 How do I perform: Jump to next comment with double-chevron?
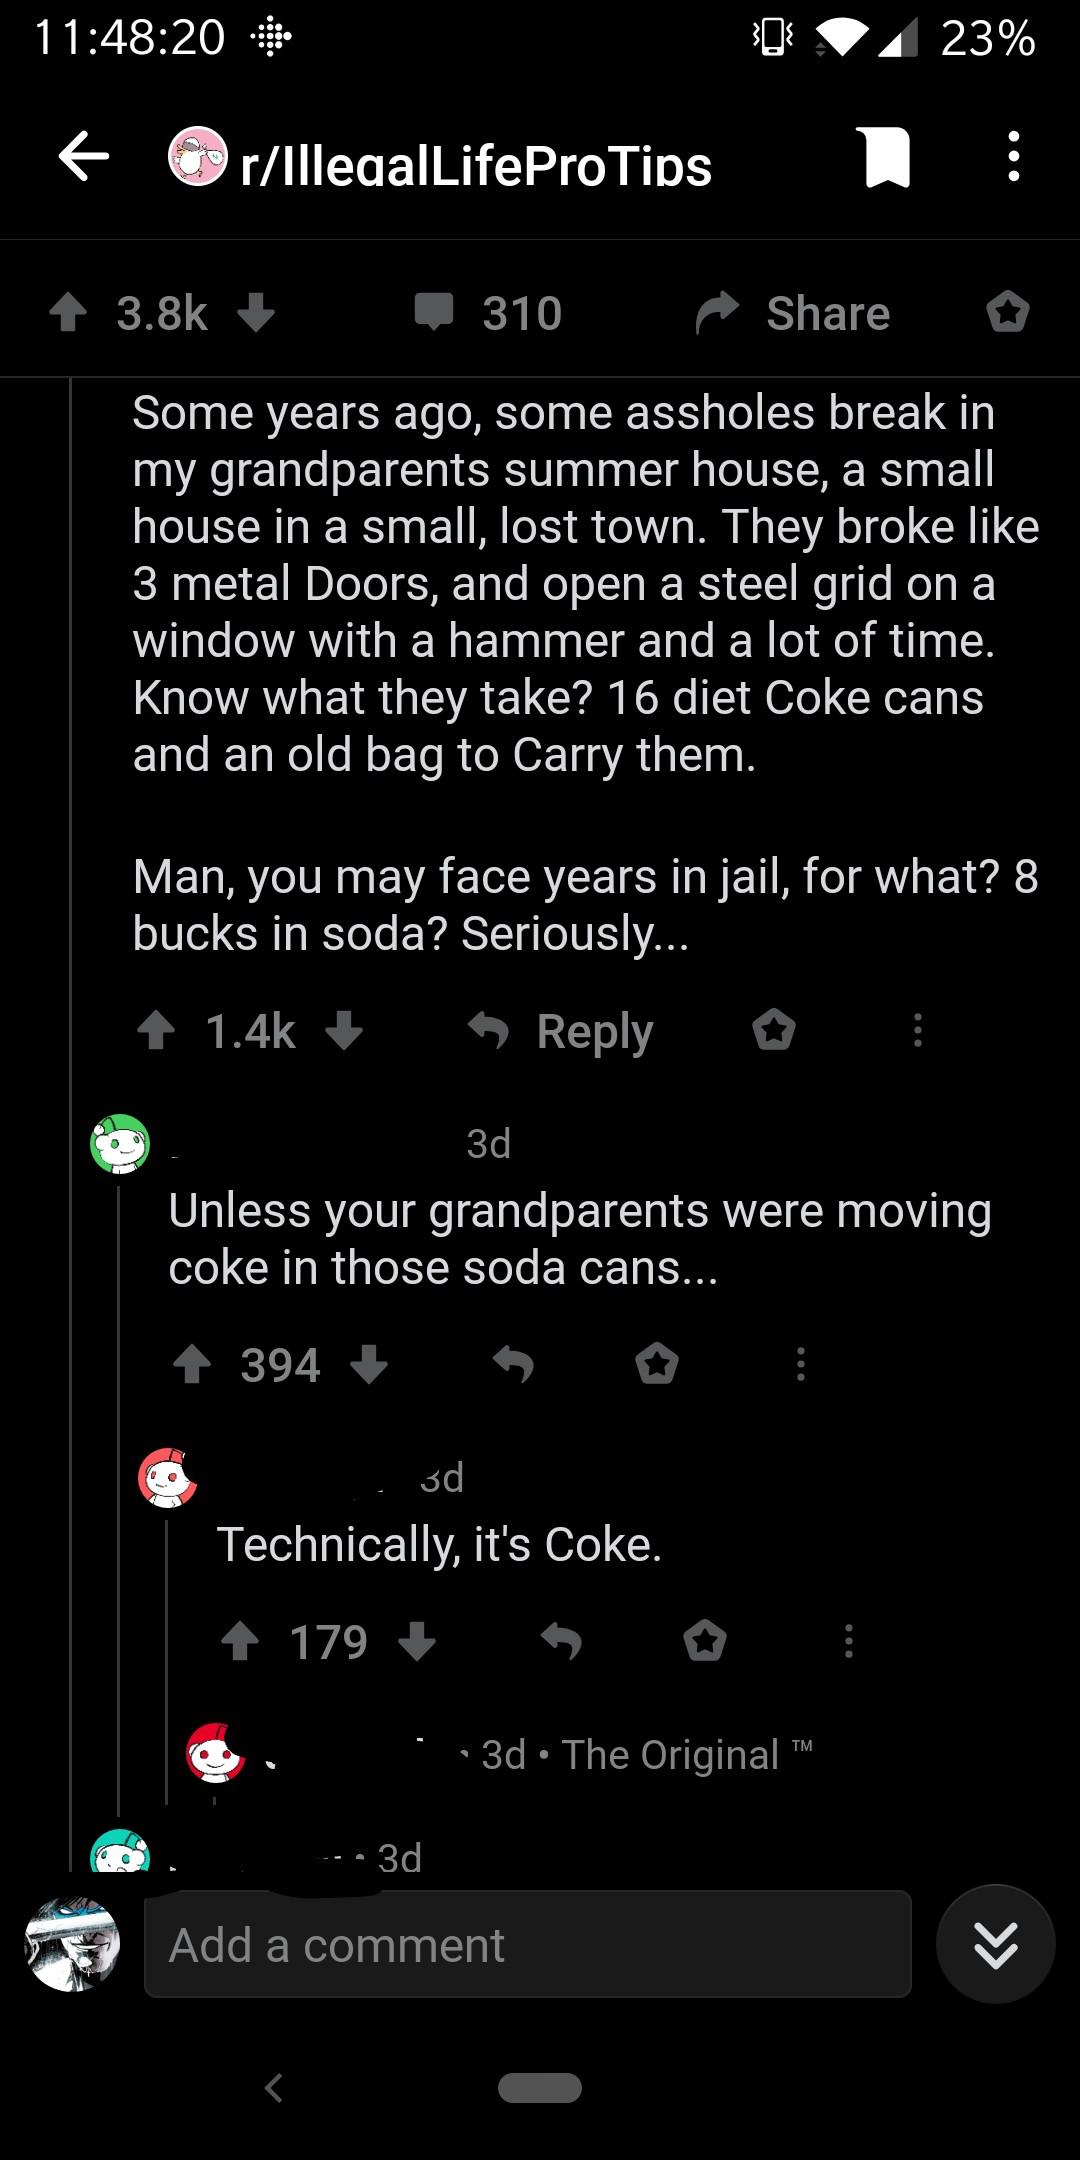click(995, 1945)
